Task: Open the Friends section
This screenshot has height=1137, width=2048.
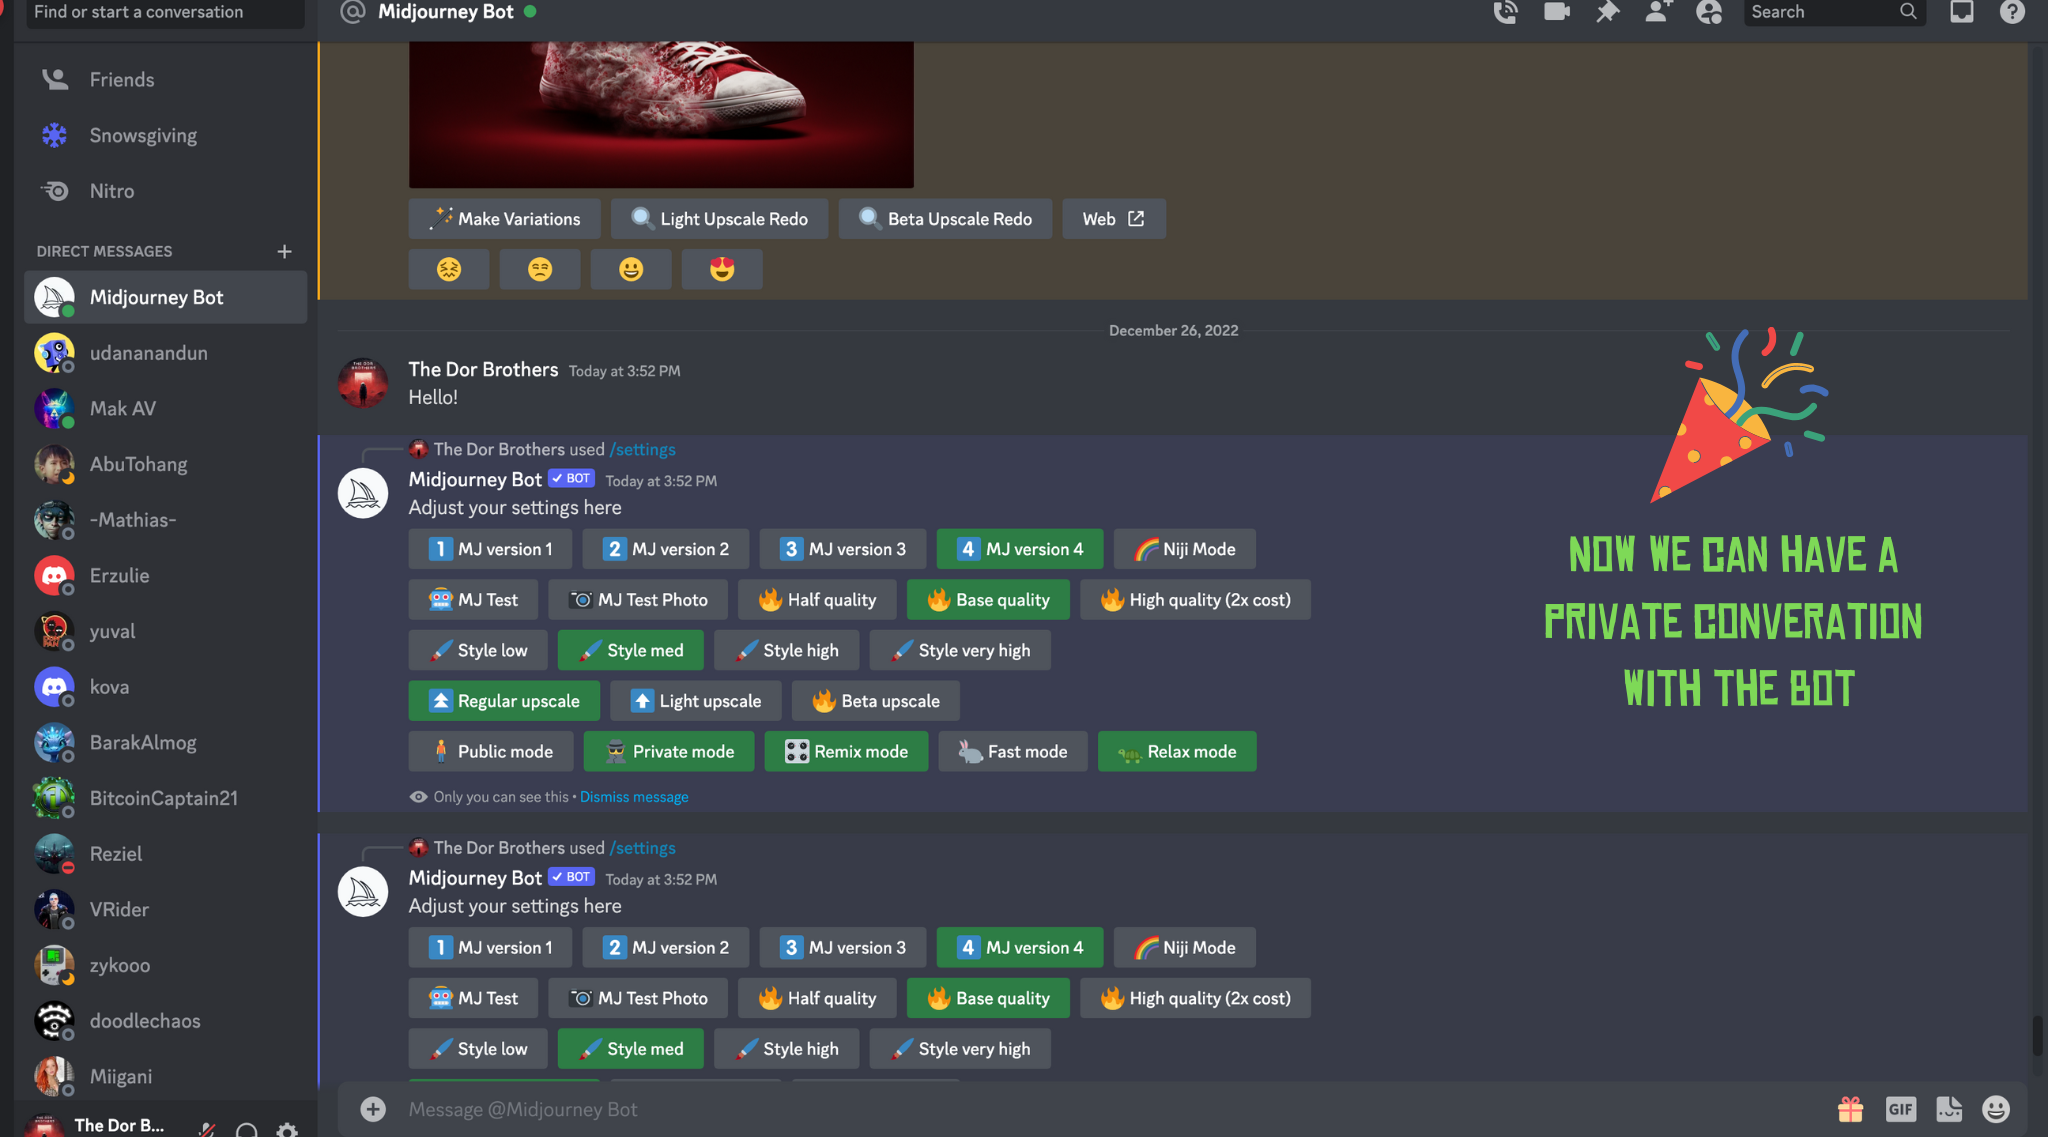Action: tap(165, 79)
